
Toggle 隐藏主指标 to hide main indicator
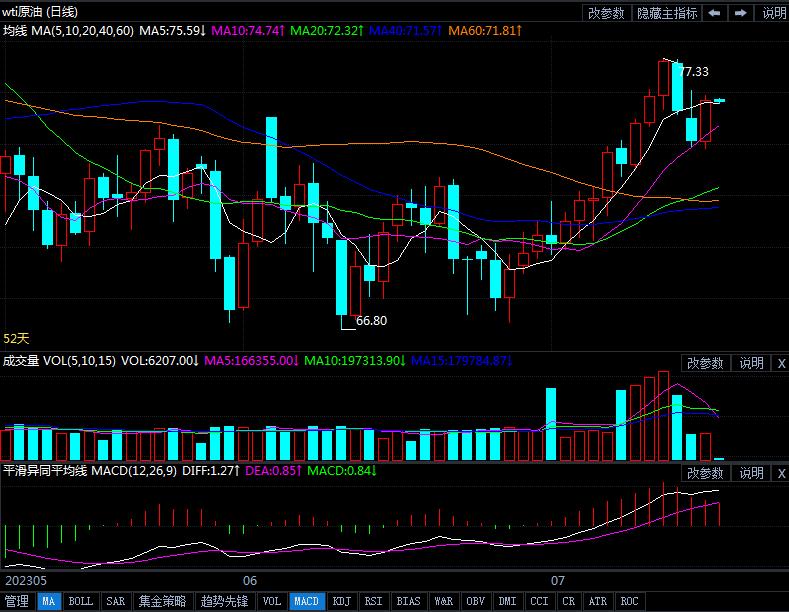(667, 13)
